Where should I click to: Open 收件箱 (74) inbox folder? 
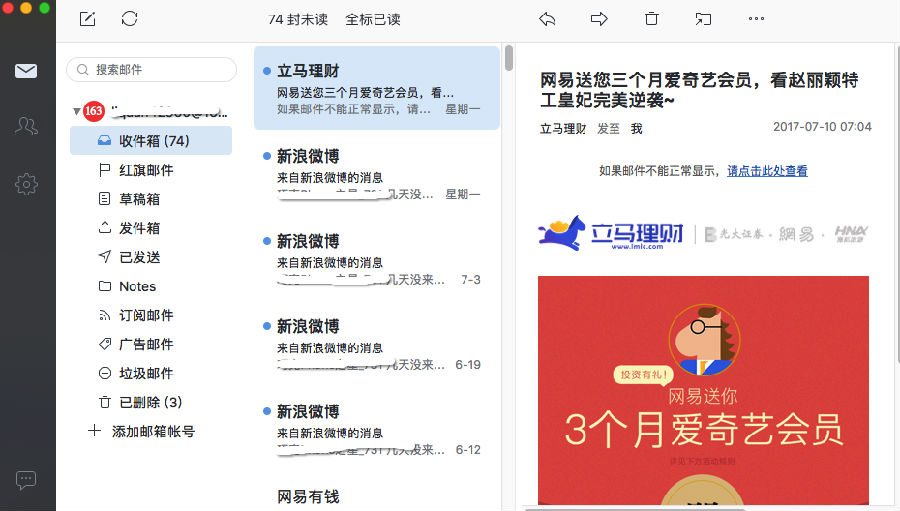coord(151,141)
